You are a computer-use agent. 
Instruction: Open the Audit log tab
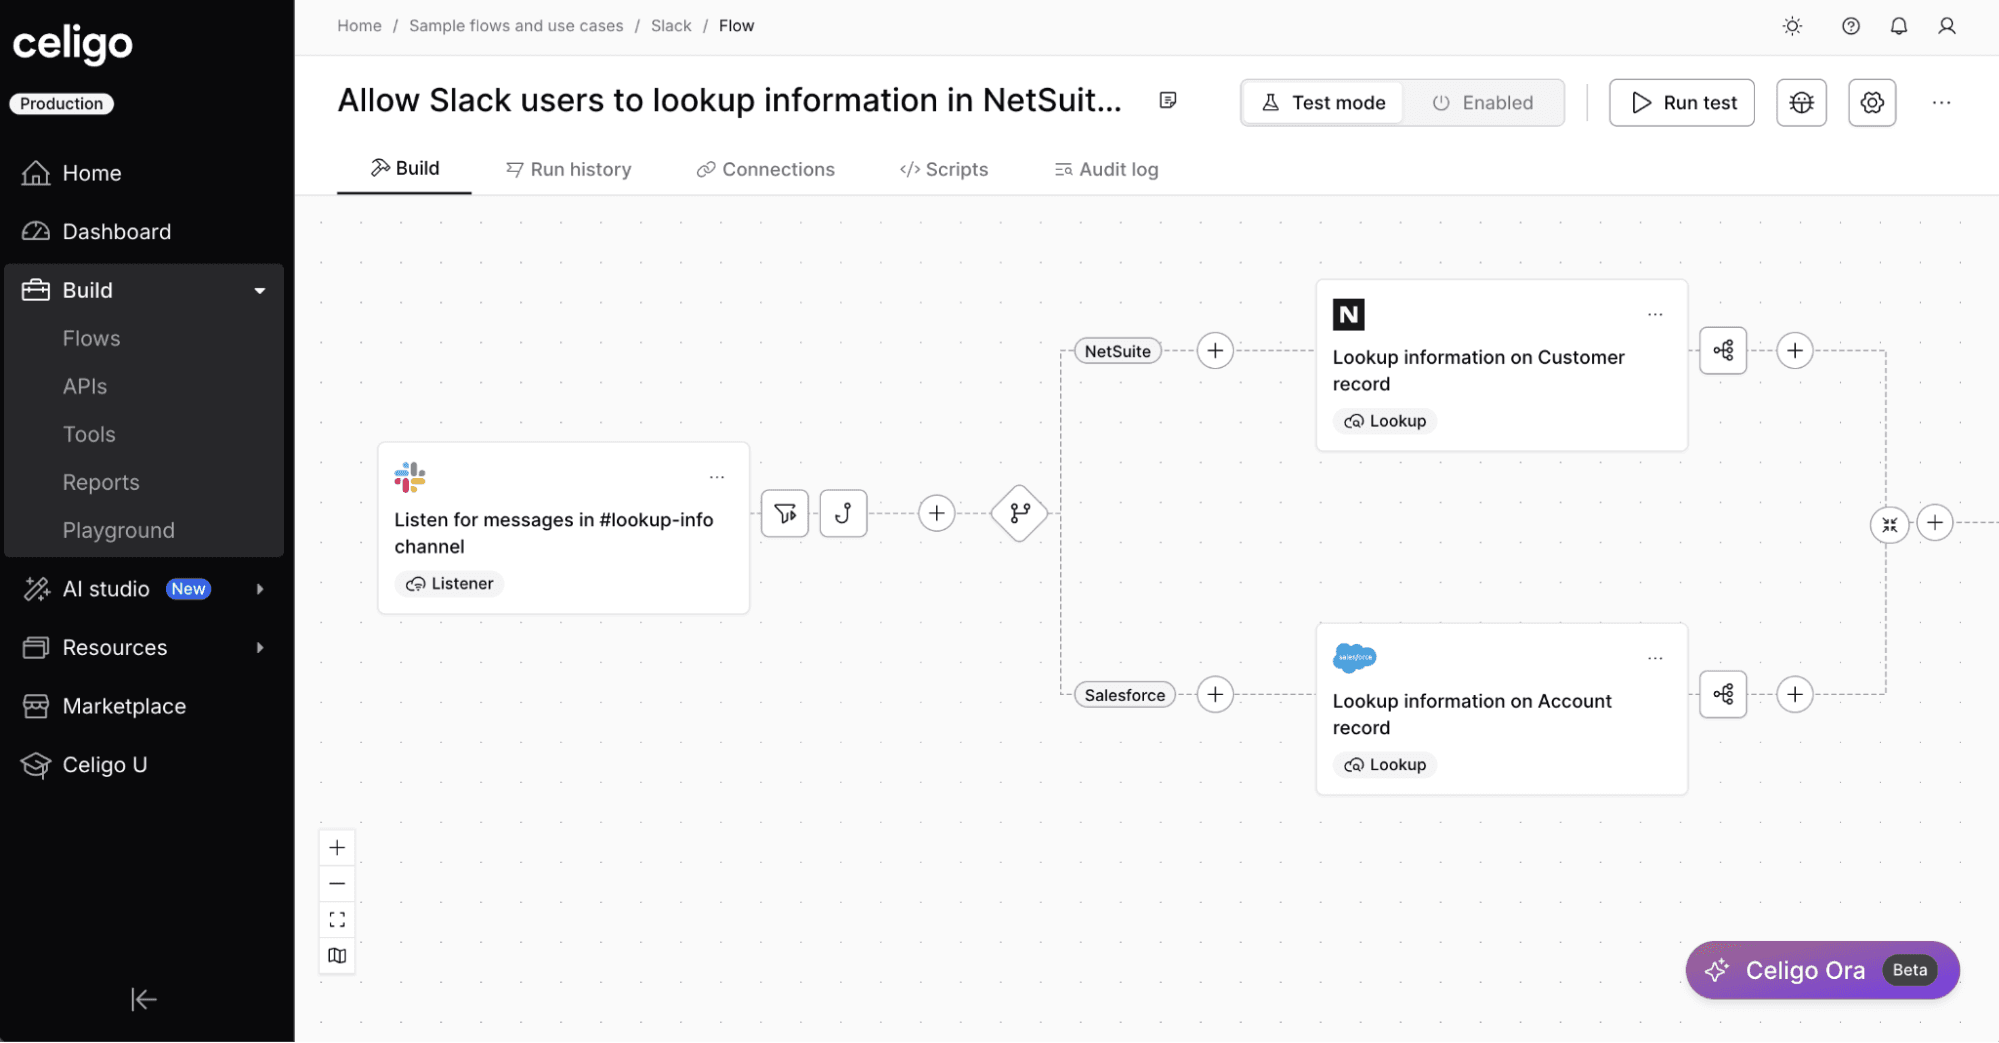1105,170
